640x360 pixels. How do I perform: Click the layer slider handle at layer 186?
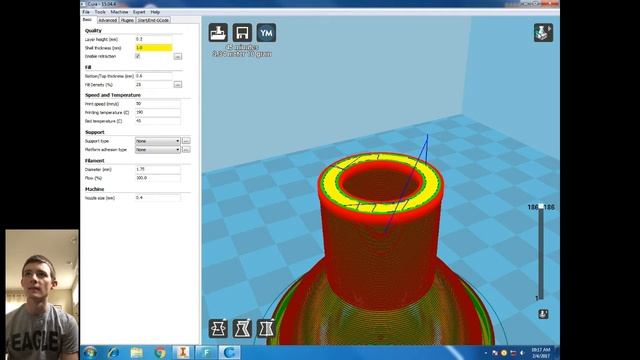pyautogui.click(x=541, y=207)
